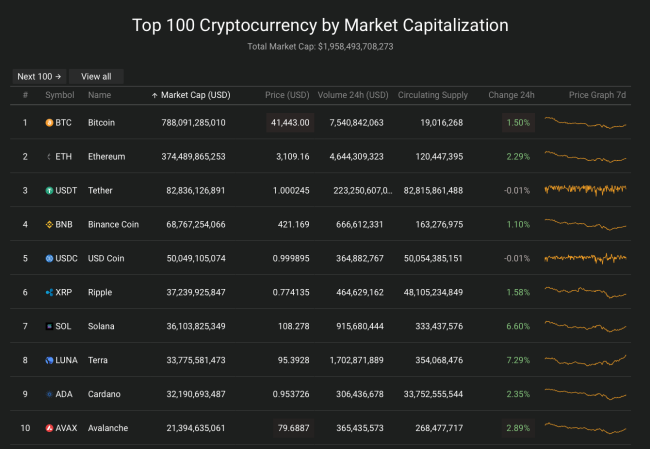This screenshot has width=650, height=449.
Task: Click the Terra LUNA coin icon
Action: pos(49,361)
